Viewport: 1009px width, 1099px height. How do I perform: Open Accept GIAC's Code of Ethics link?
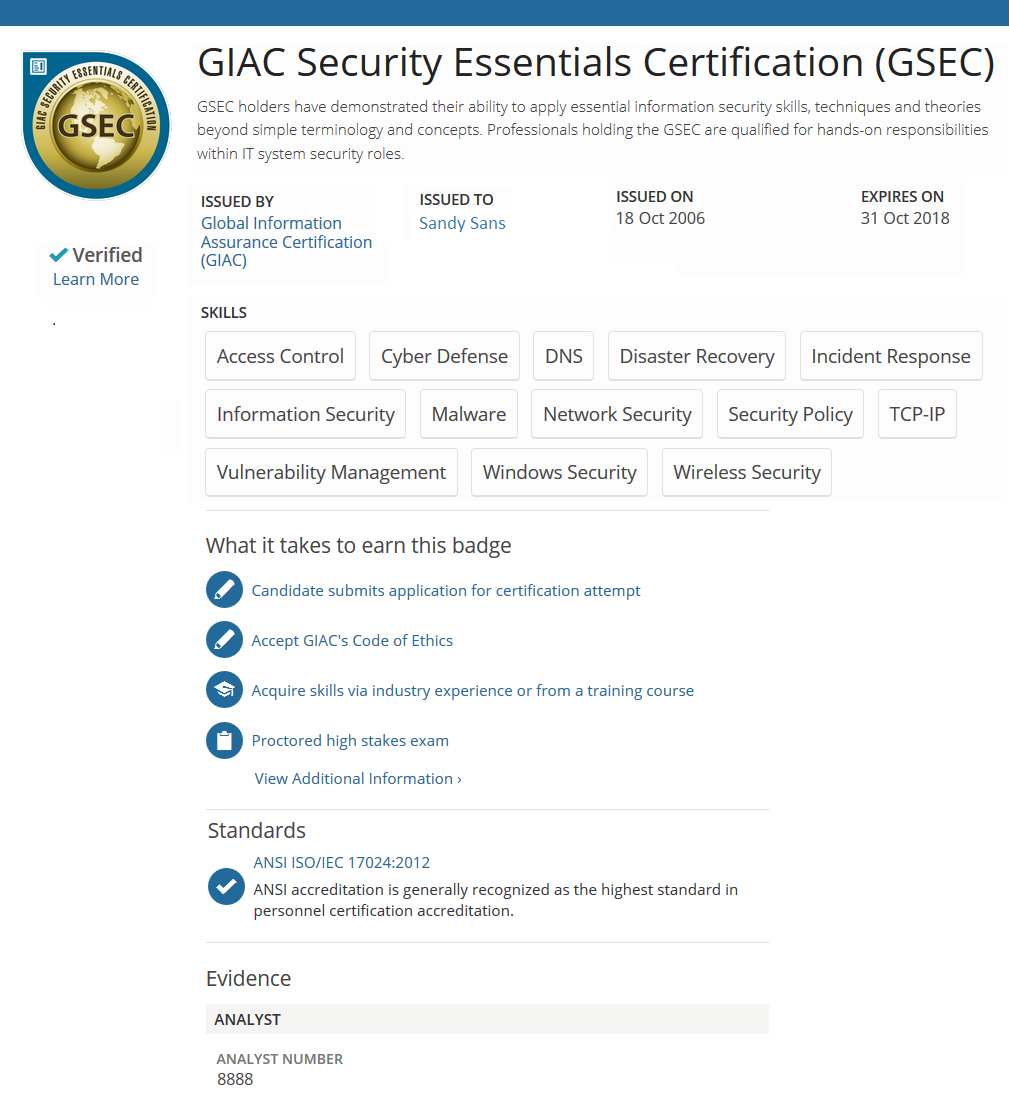(352, 641)
